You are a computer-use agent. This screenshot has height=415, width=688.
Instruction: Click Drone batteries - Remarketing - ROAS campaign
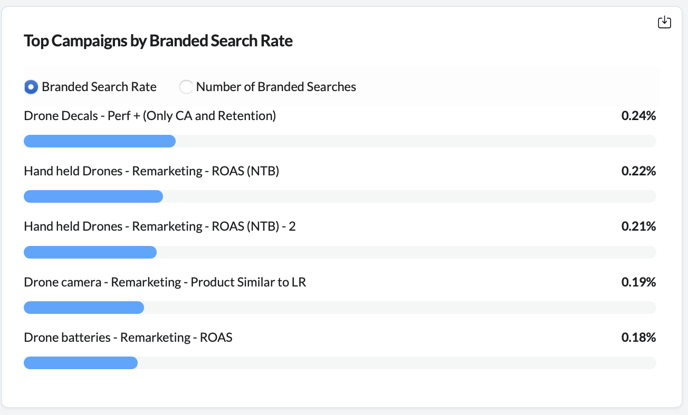pos(128,337)
